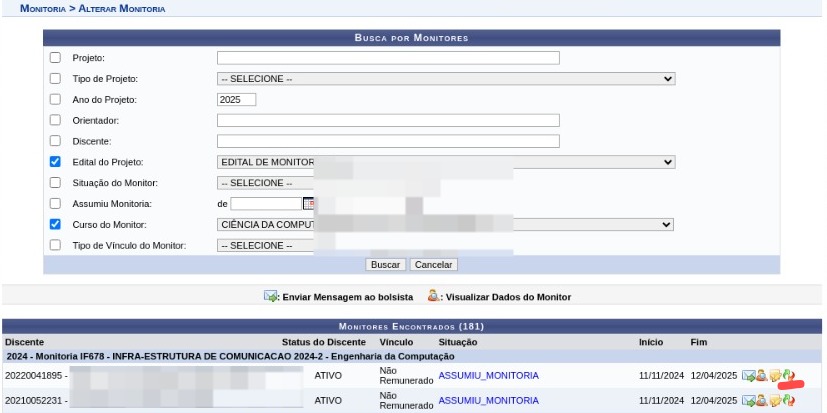Click yellow note edit icon for student 20220041895
Viewport: 827px width, 413px height.
pos(774,376)
